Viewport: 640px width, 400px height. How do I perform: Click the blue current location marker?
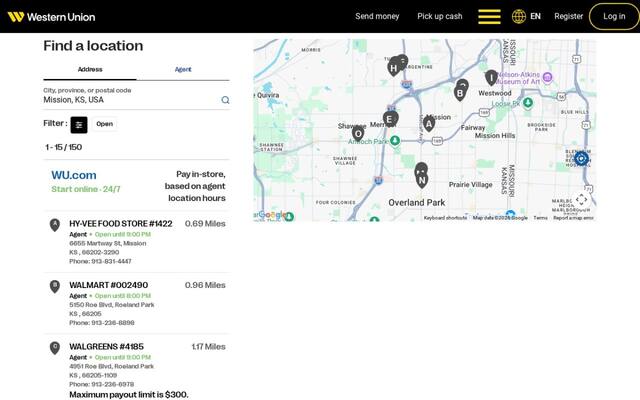coord(581,158)
